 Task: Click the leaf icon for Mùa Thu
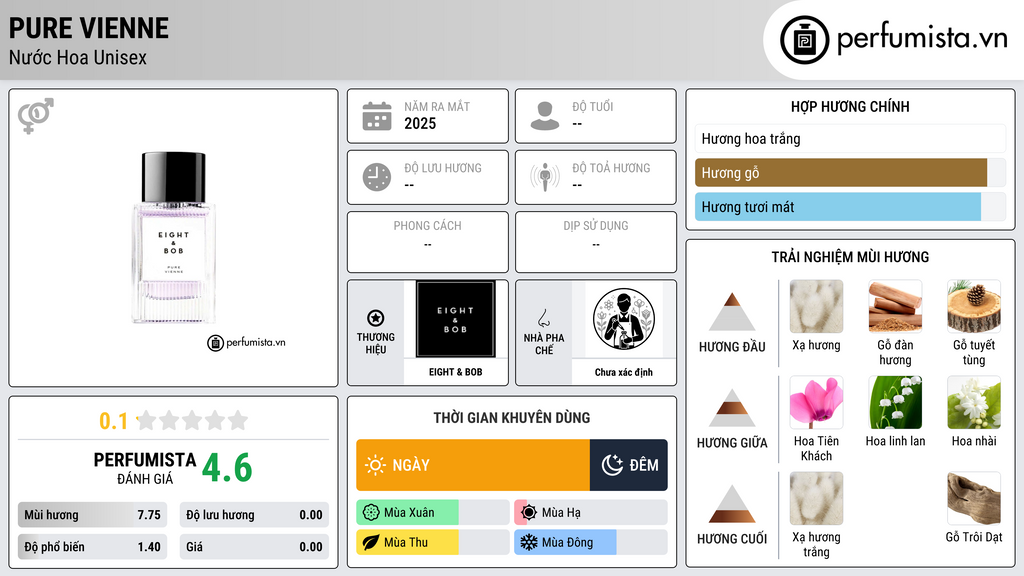[x=371, y=543]
